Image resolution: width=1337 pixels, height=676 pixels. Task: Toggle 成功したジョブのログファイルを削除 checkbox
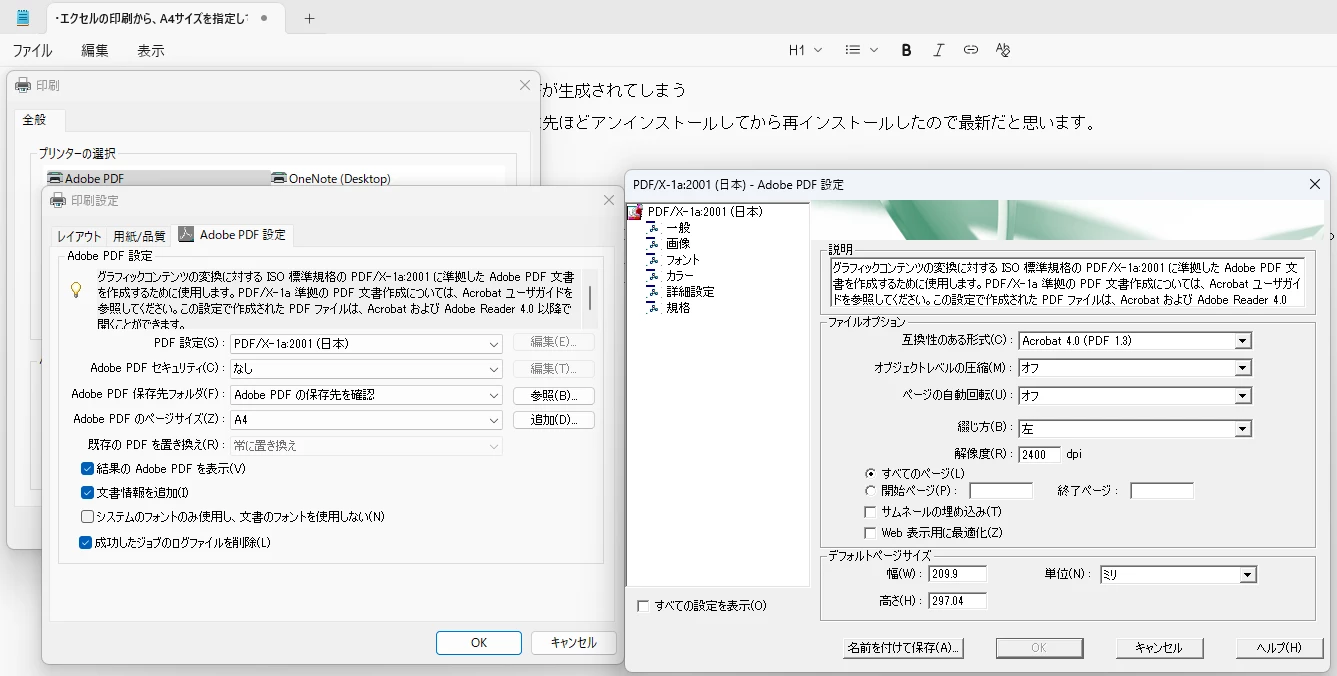tap(85, 543)
